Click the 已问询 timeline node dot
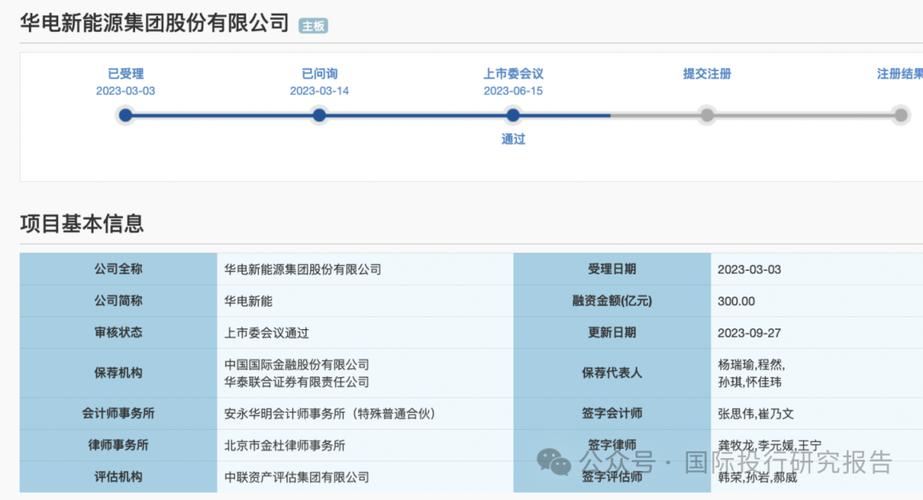This screenshot has height=500, width=923. [319, 115]
